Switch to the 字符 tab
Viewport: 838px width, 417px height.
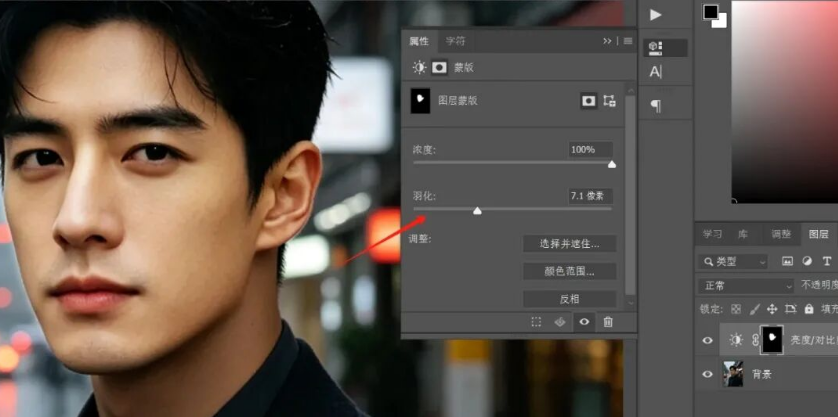pyautogui.click(x=455, y=41)
